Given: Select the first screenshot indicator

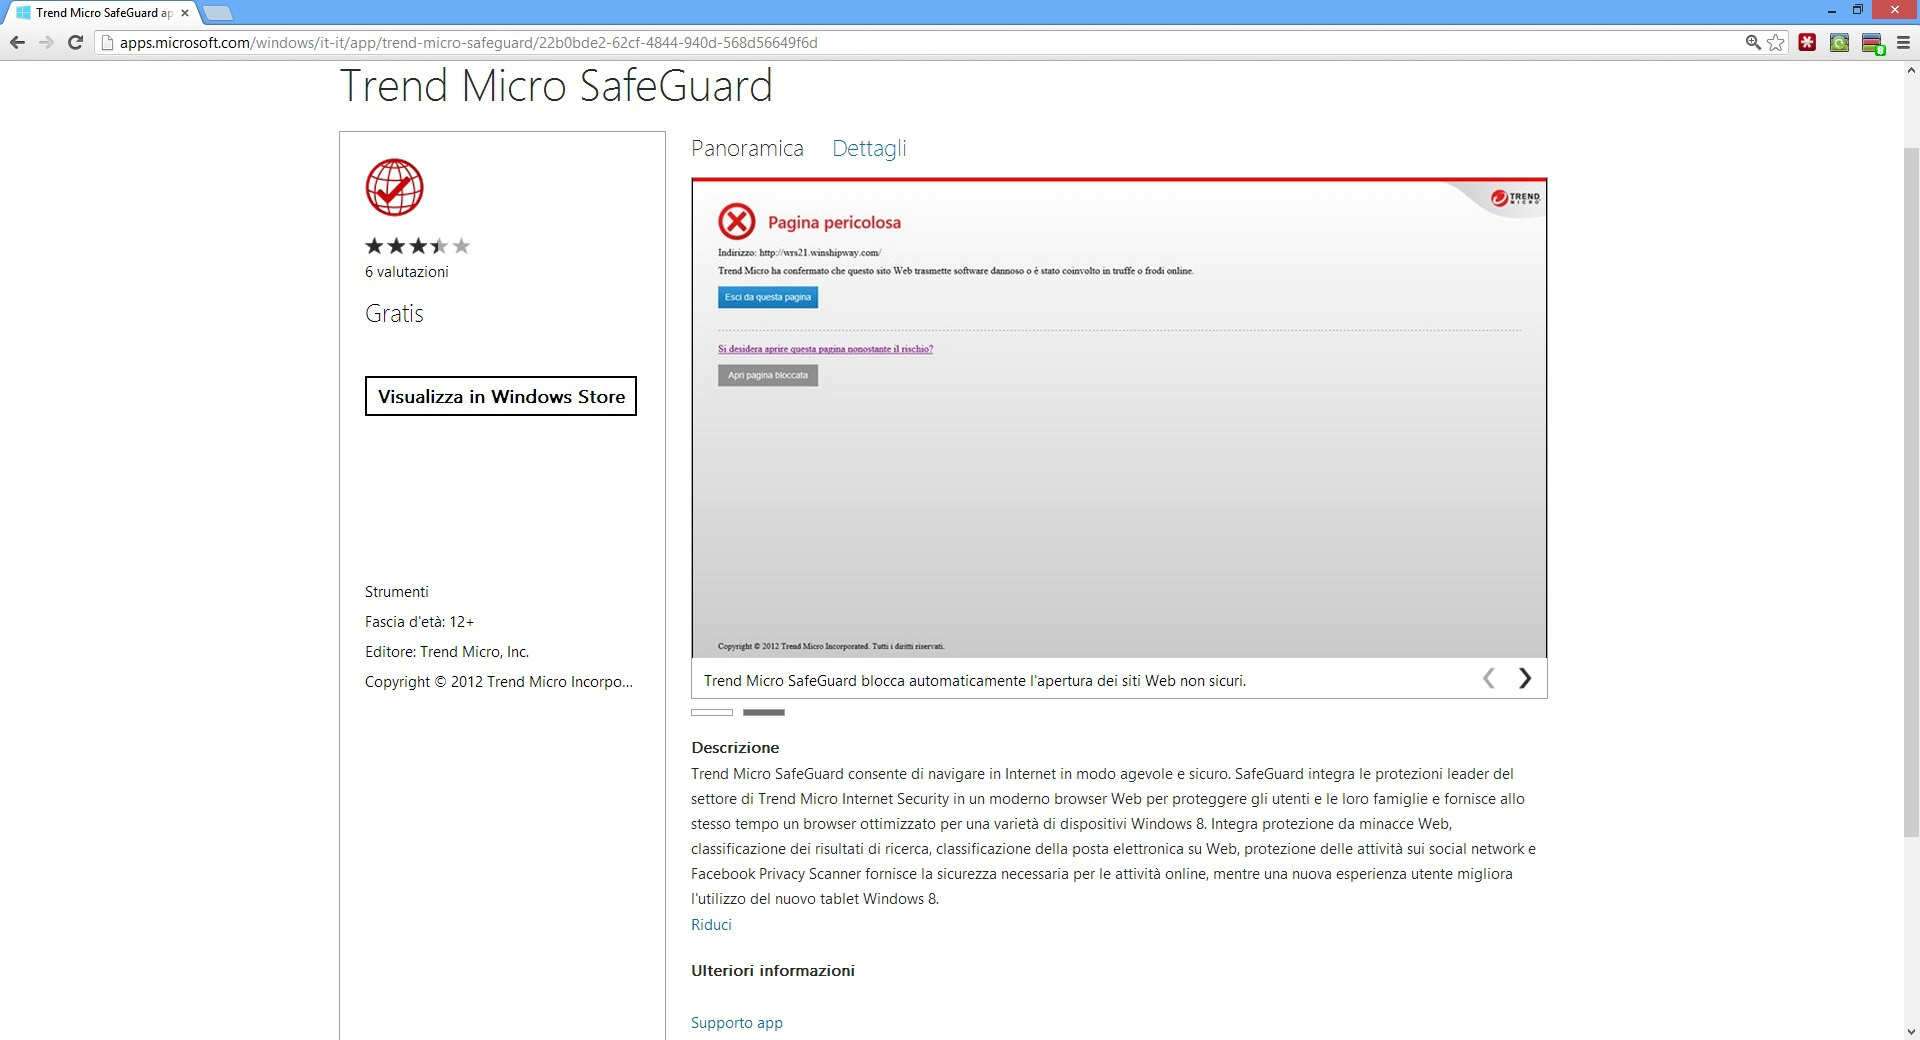Looking at the screenshot, I should click(x=712, y=712).
